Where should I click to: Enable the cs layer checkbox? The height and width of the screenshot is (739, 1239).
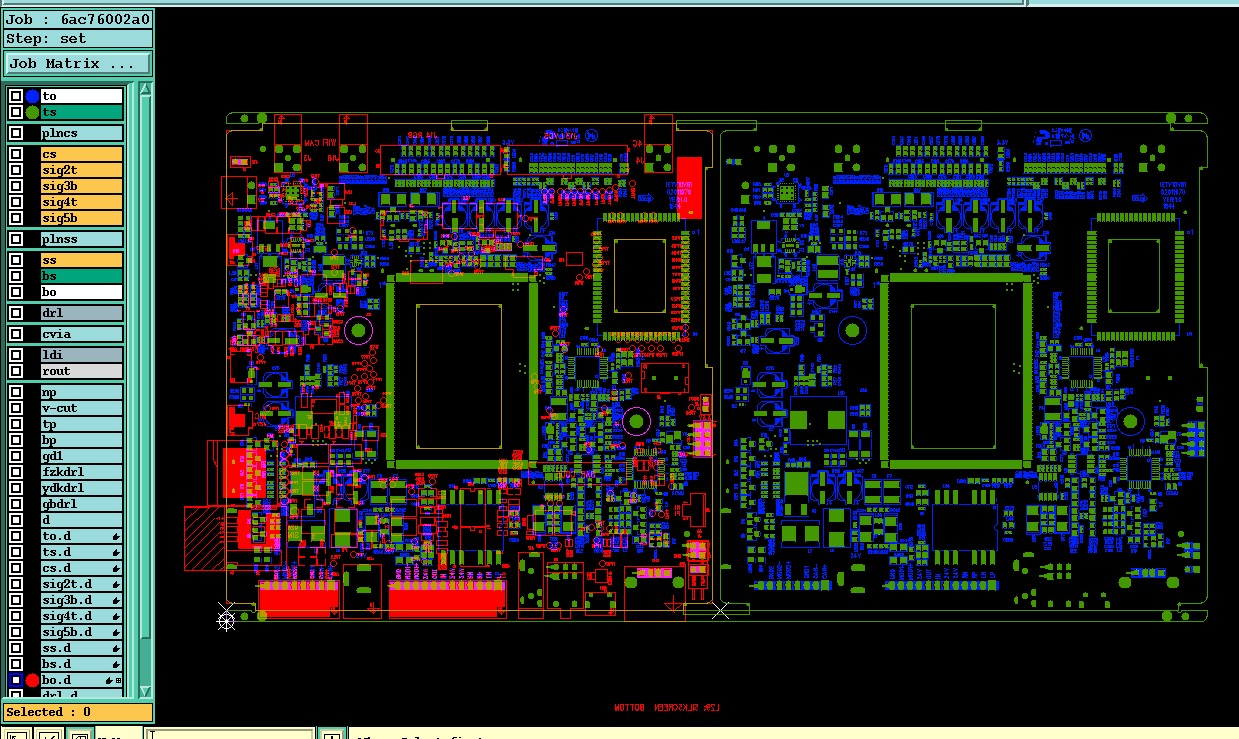coord(16,154)
